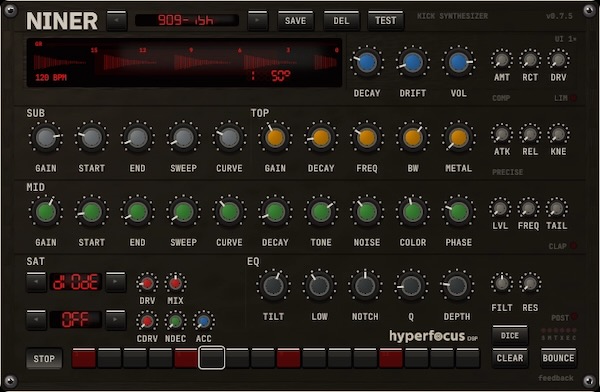Click the green TONE knob

click(321, 212)
